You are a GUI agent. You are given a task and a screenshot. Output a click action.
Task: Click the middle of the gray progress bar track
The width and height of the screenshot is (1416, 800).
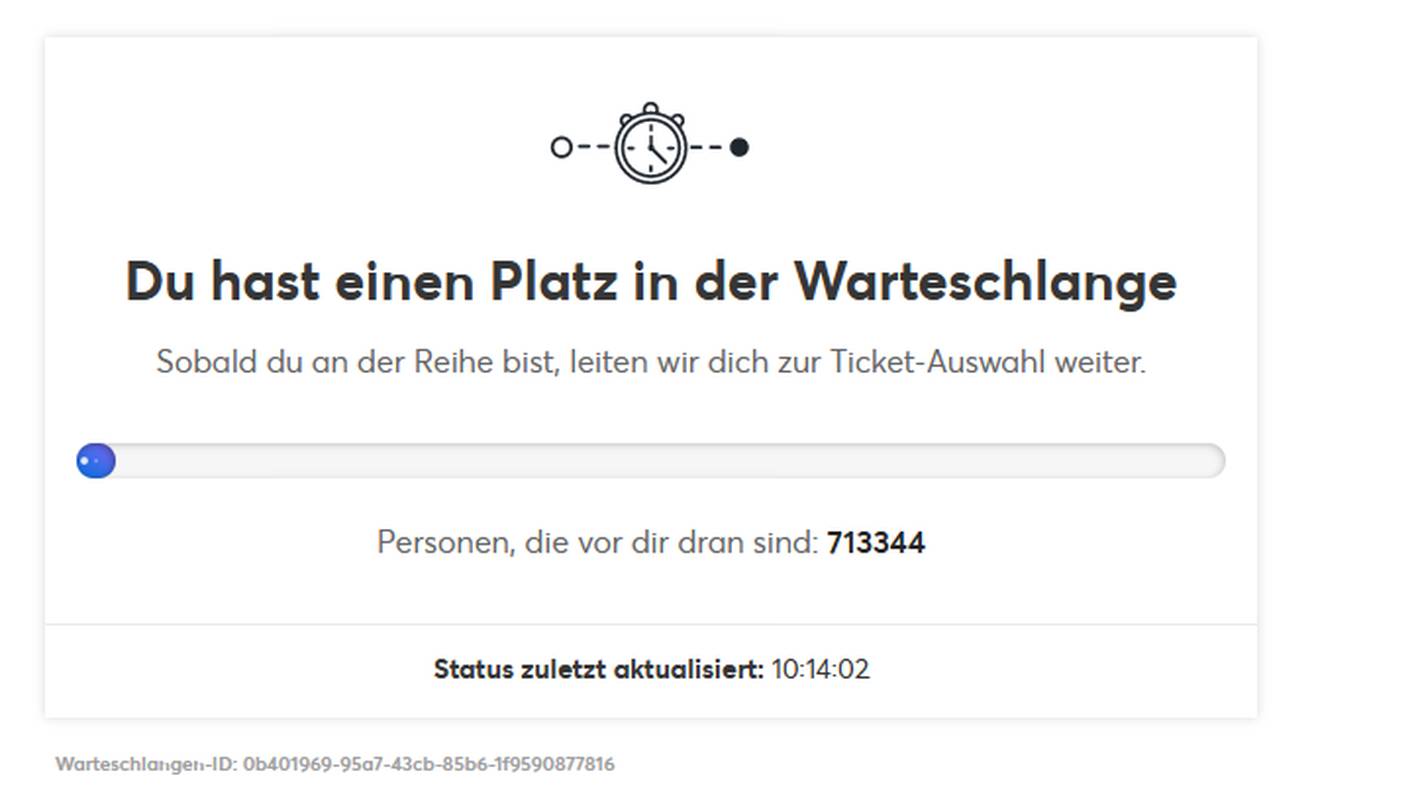[650, 461]
